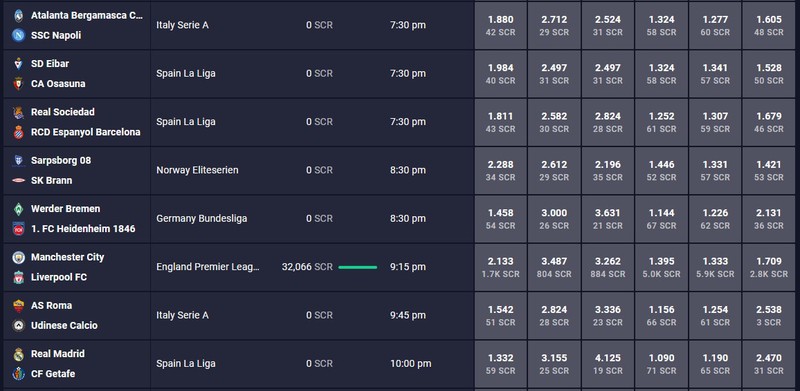Select the Manchester City badge icon

pyautogui.click(x=19, y=257)
